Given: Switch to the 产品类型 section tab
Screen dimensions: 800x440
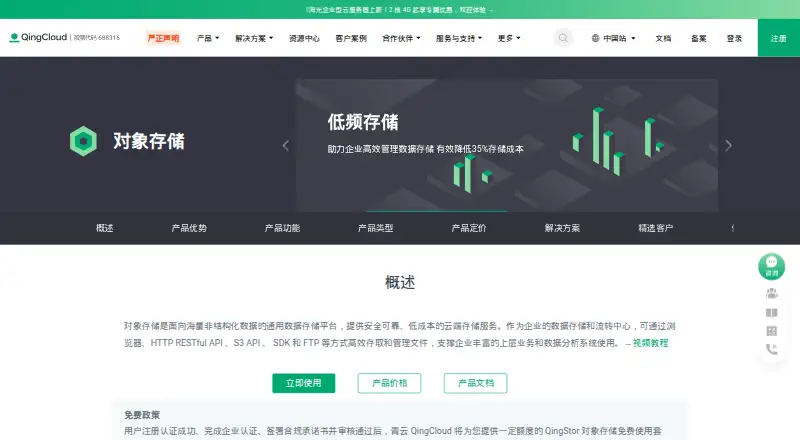Looking at the screenshot, I should (x=376, y=228).
